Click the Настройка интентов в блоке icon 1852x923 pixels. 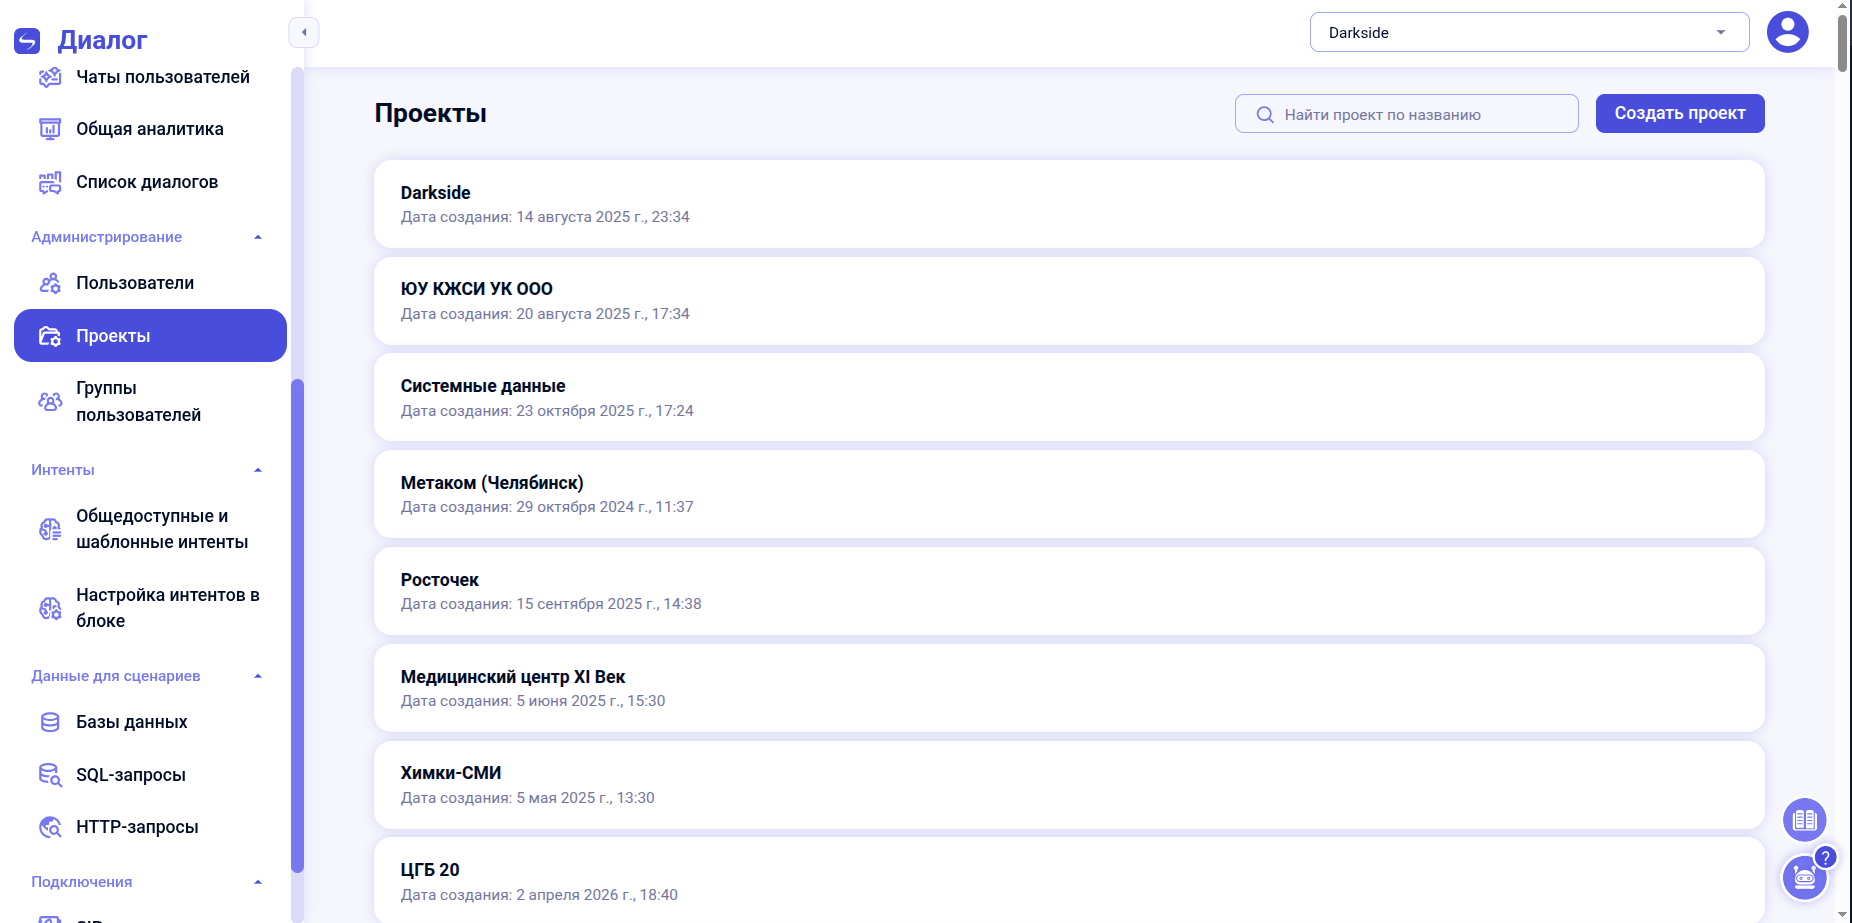(x=50, y=608)
